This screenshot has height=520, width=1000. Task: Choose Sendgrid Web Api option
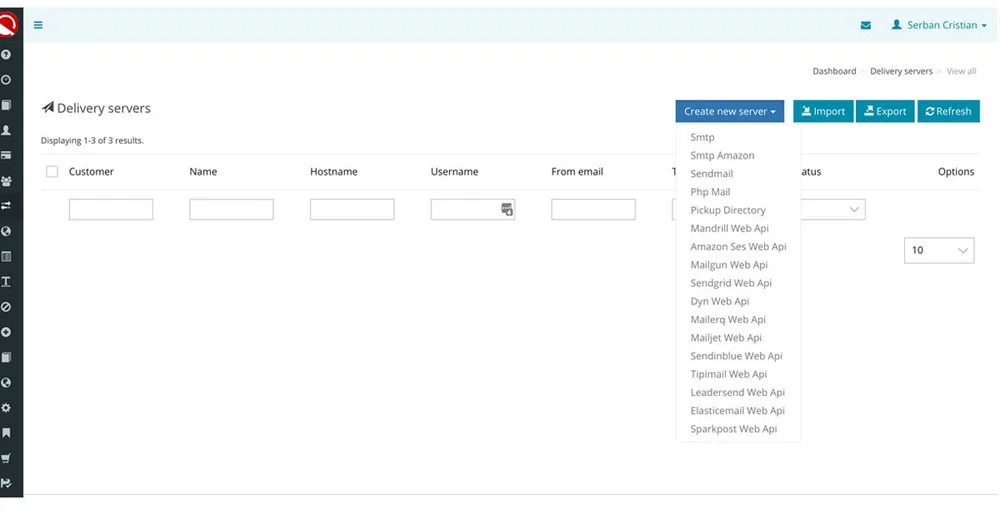pyautogui.click(x=730, y=283)
